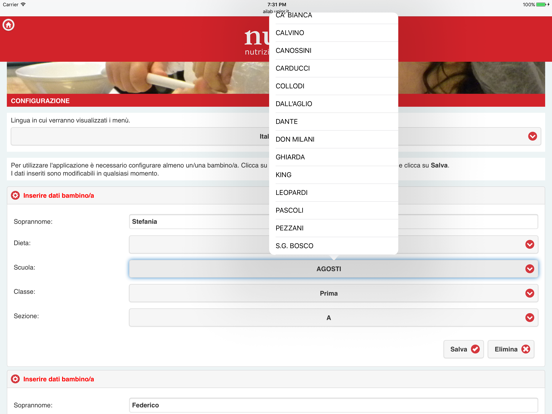
Task: Open the Dieta dropdown arrow
Action: pos(529,244)
